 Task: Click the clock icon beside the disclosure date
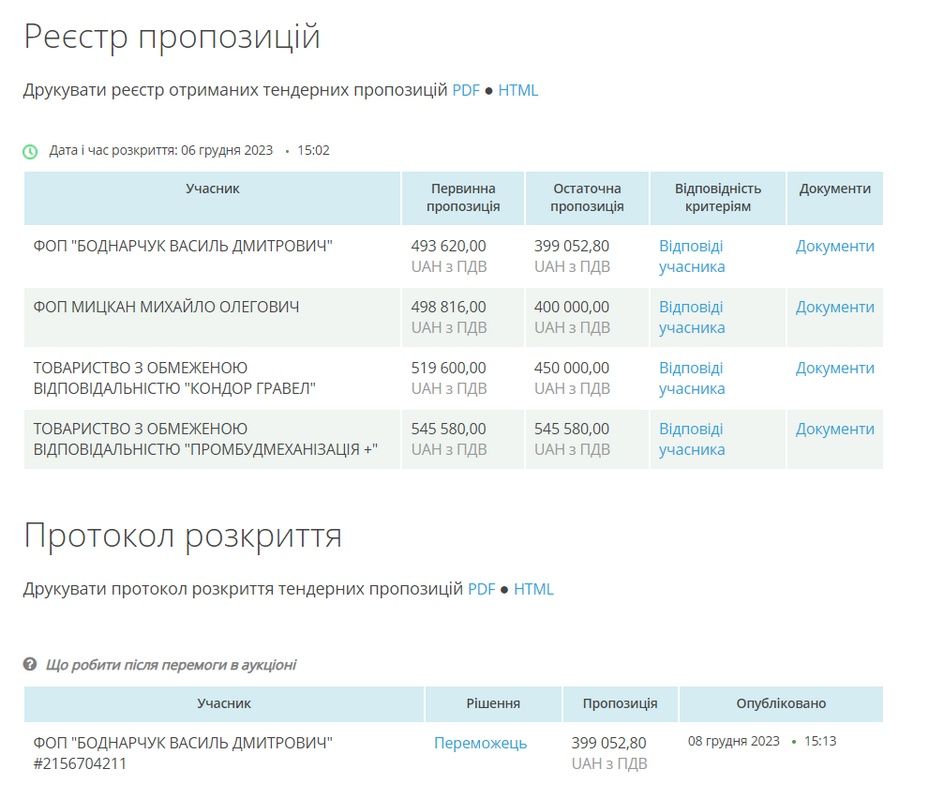pos(30,150)
